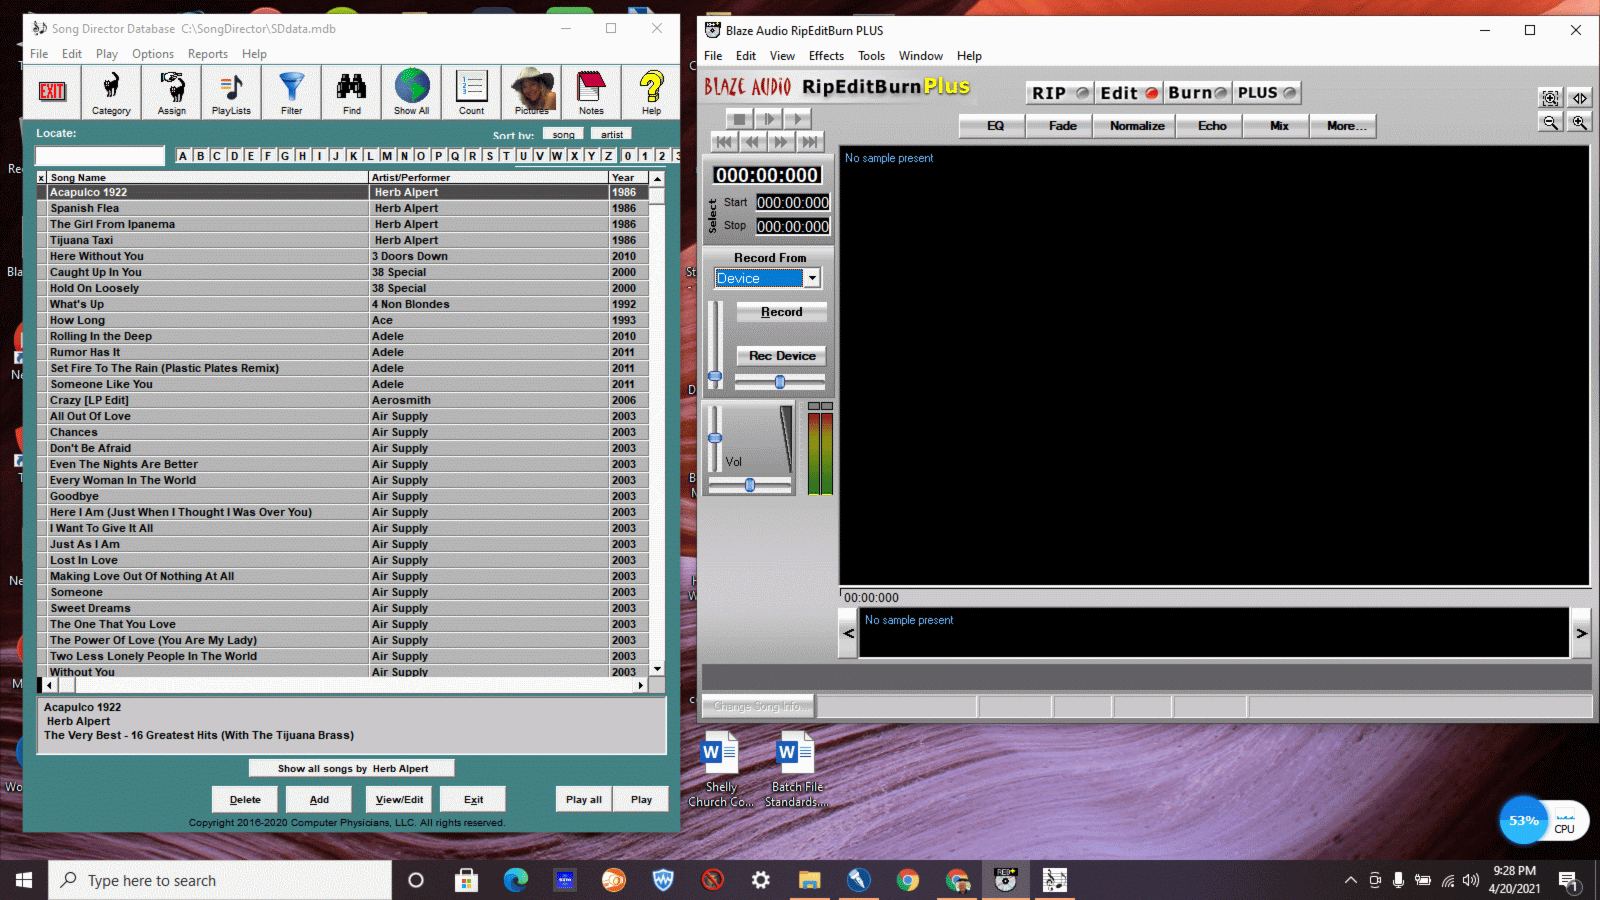
Task: Click the Play all button
Action: coord(584,799)
